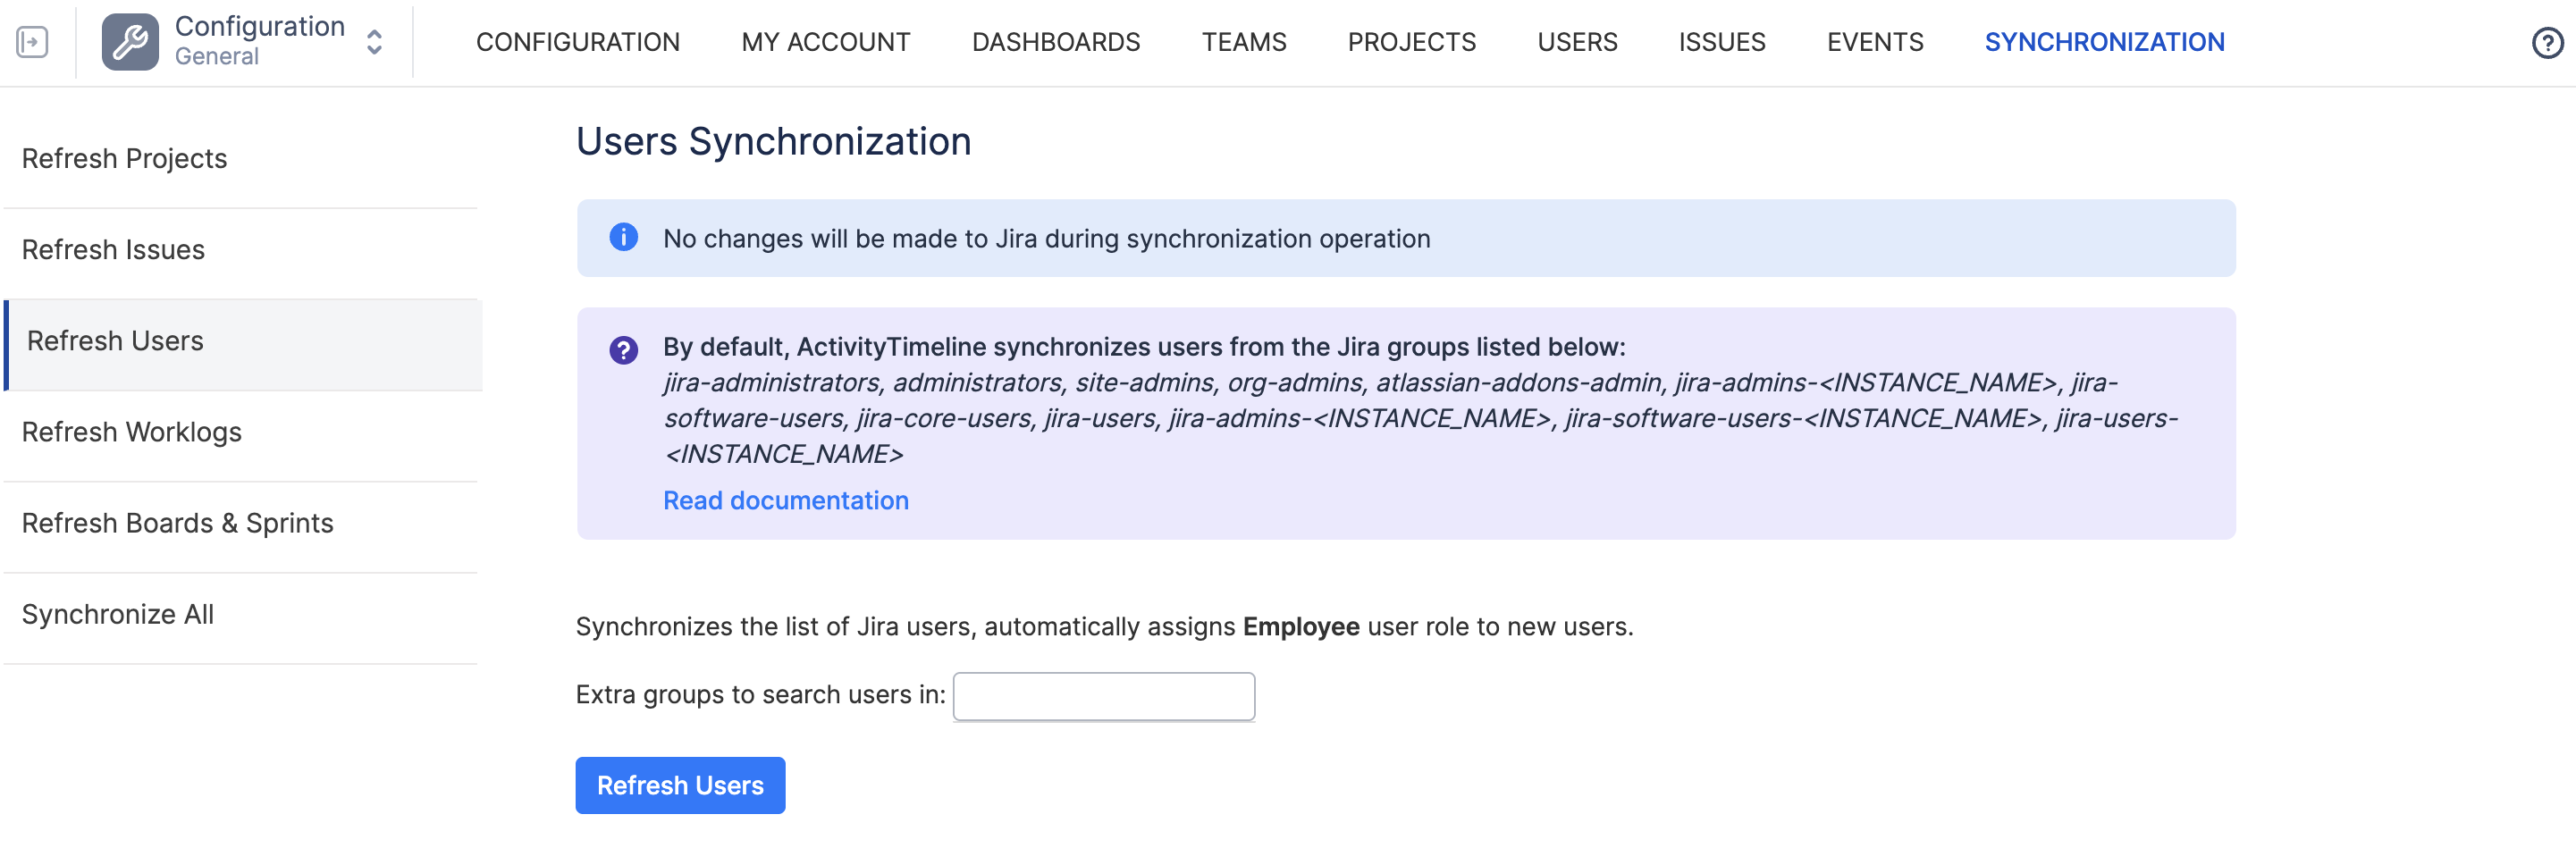Click the purple question mark icon
This screenshot has width=2576, height=865.
tap(623, 350)
